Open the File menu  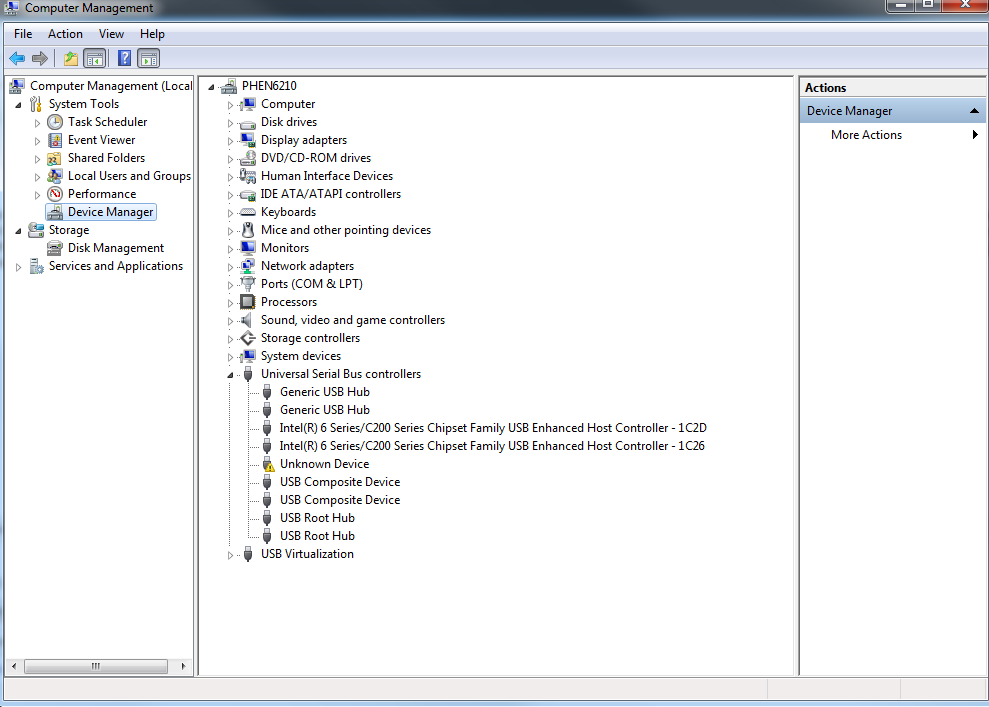tap(23, 34)
